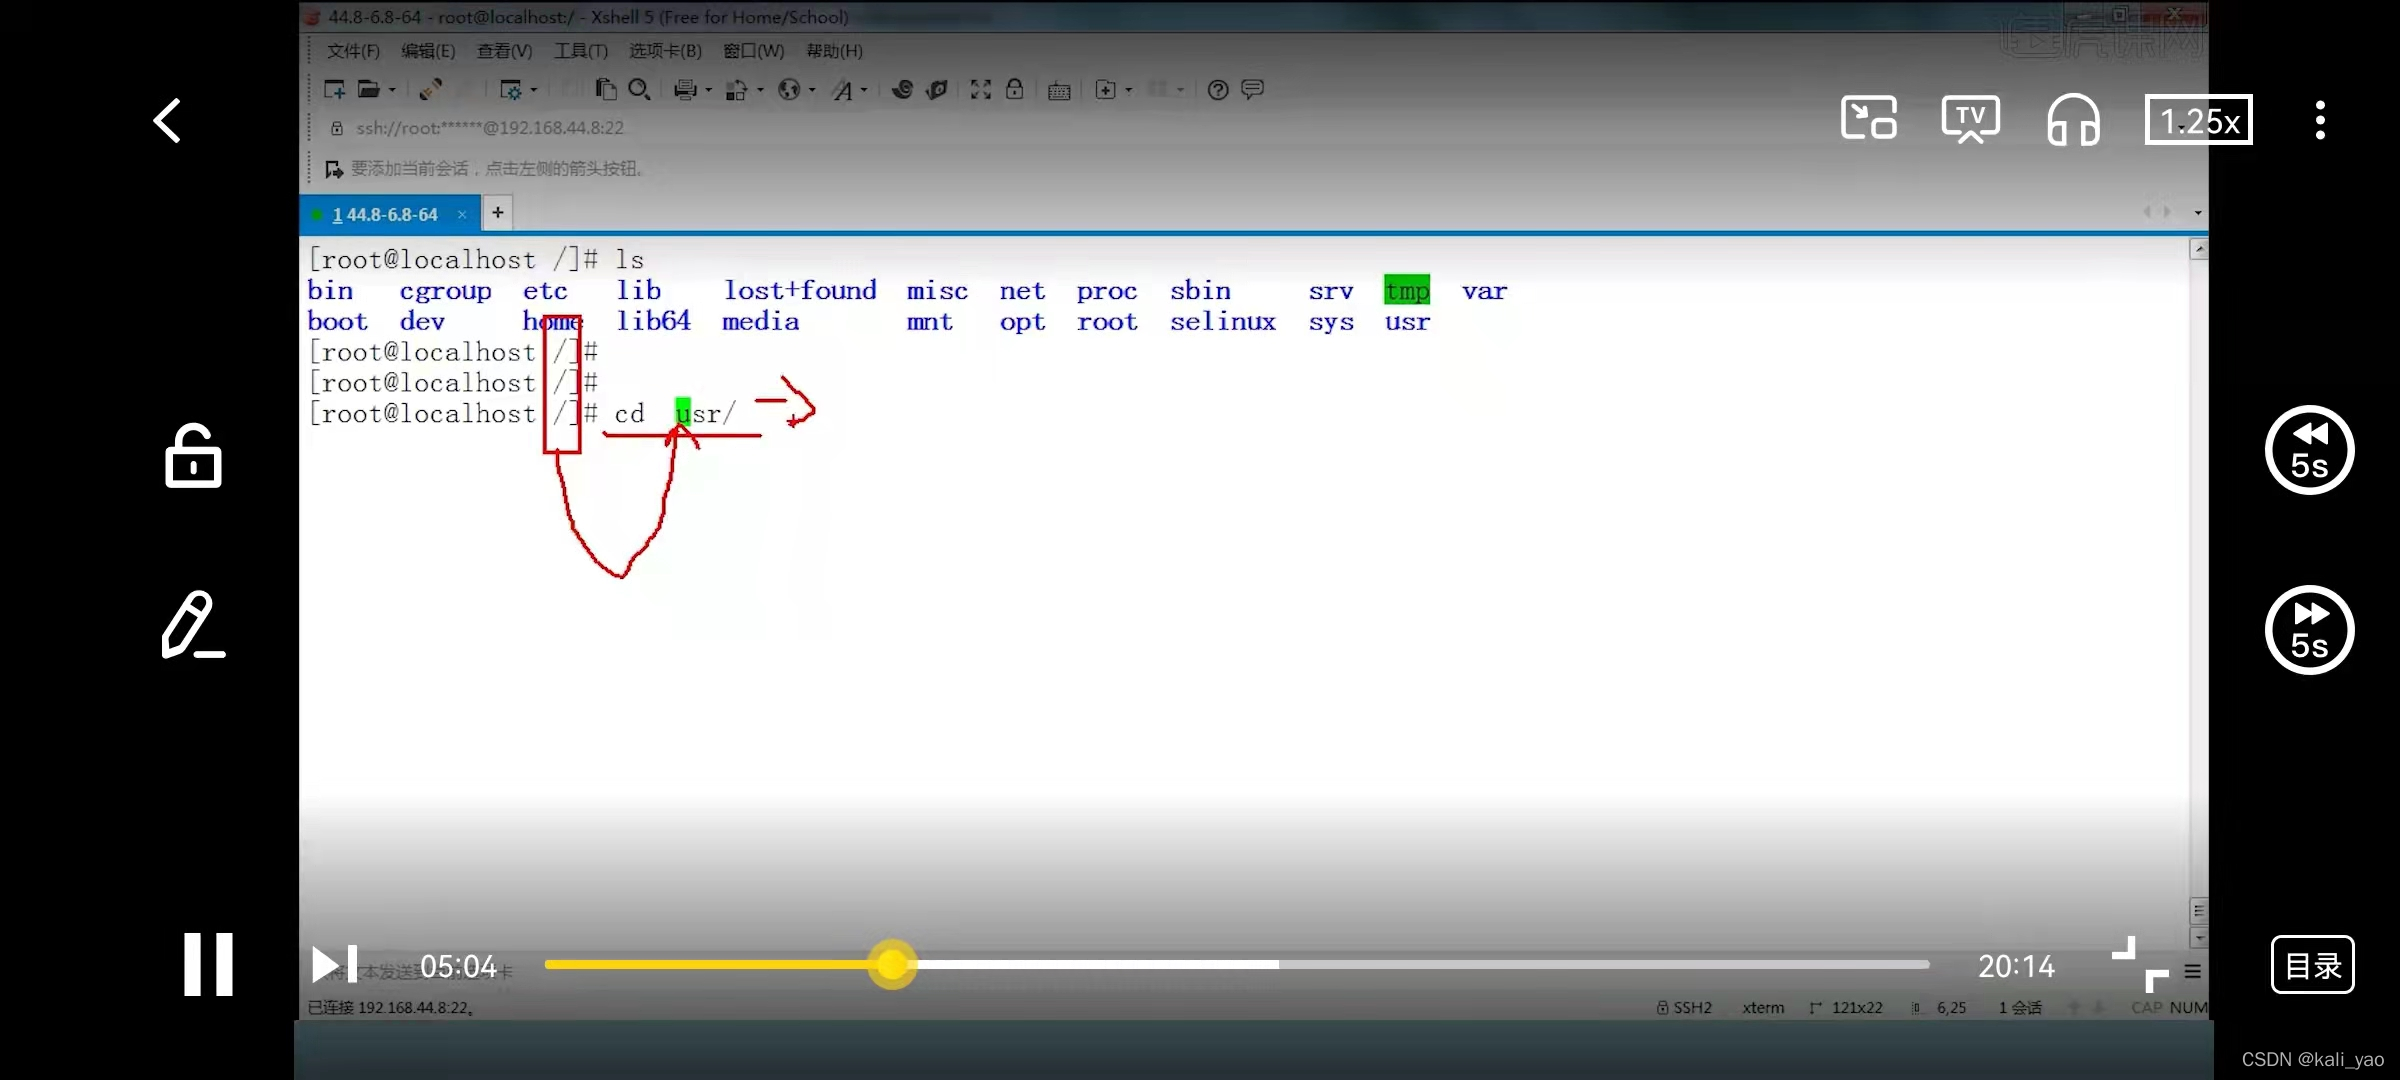Pause the video playback
Screen dimensions: 2400x1080
tap(208, 964)
